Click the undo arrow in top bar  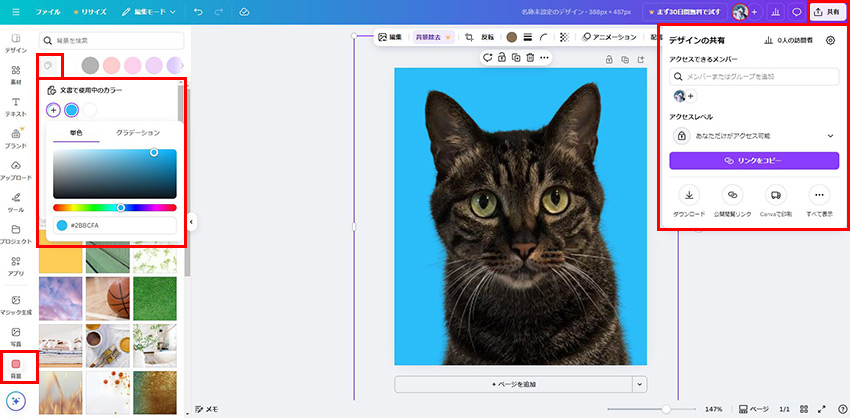[x=198, y=12]
